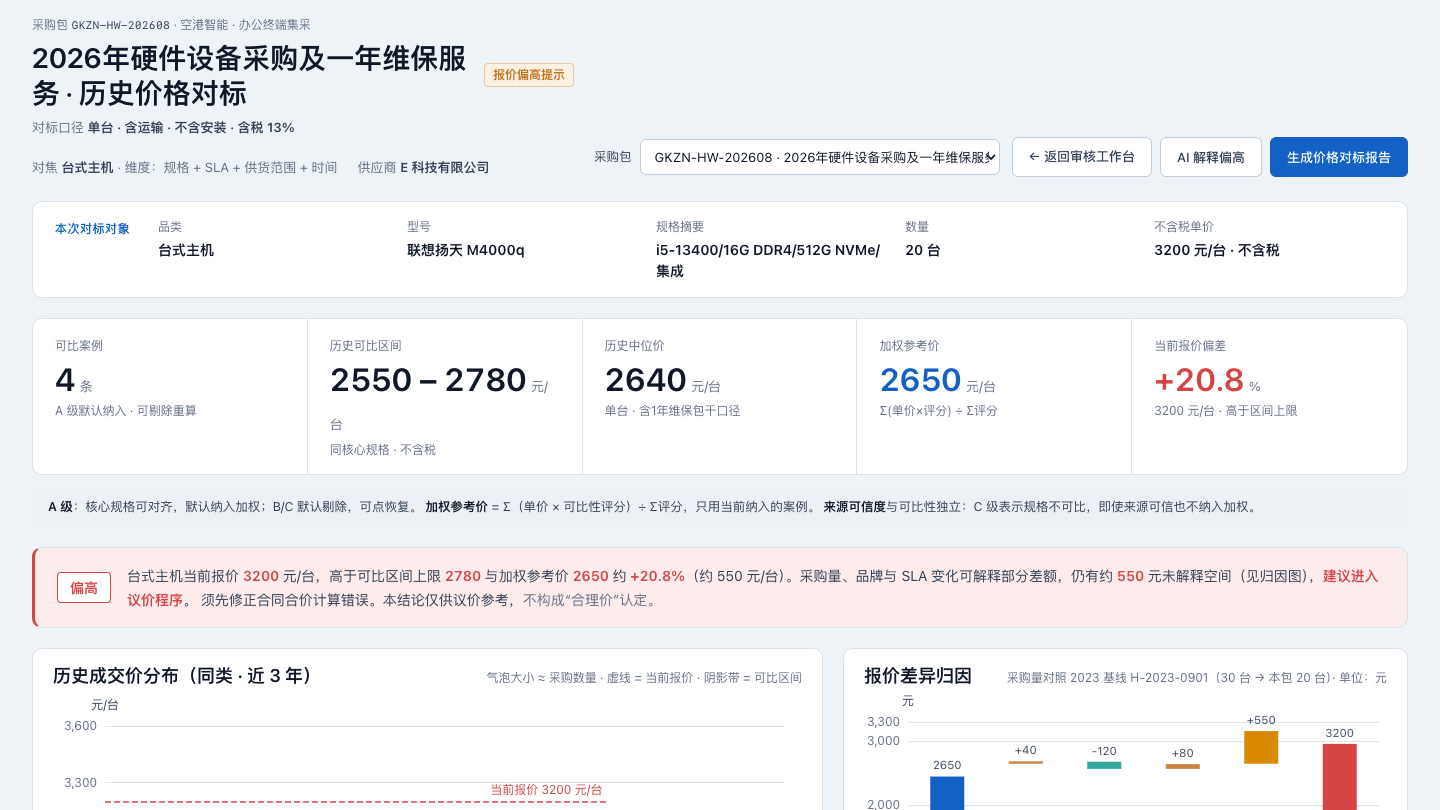This screenshot has height=810, width=1440.
Task: Click the red 3200 bar in waterfall chart
Action: (1339, 777)
